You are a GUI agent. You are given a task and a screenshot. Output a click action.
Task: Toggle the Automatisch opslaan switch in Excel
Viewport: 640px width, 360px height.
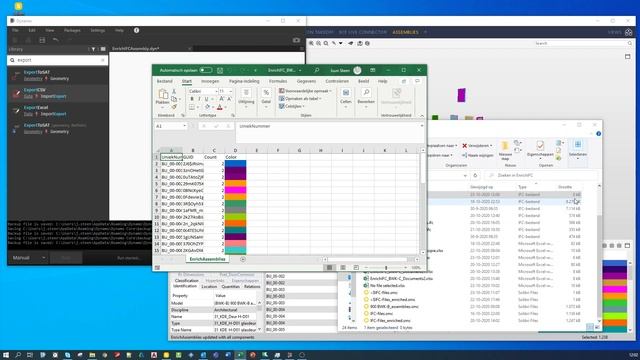[206, 70]
